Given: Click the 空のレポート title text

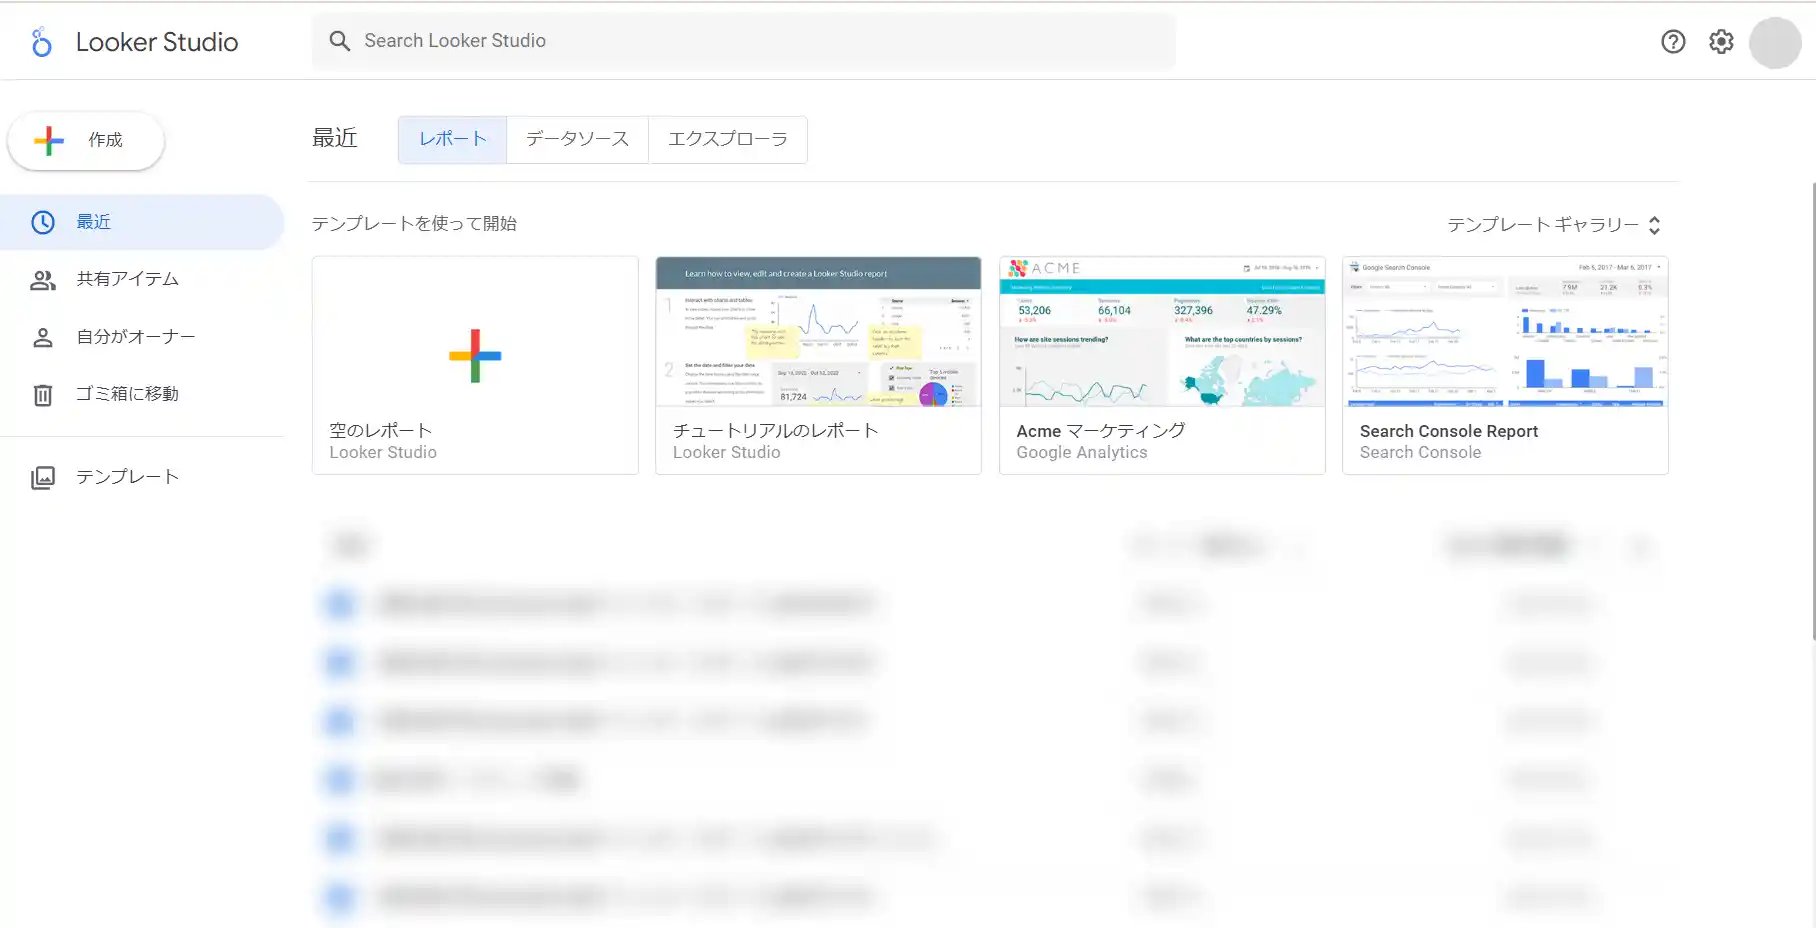Looking at the screenshot, I should (381, 430).
